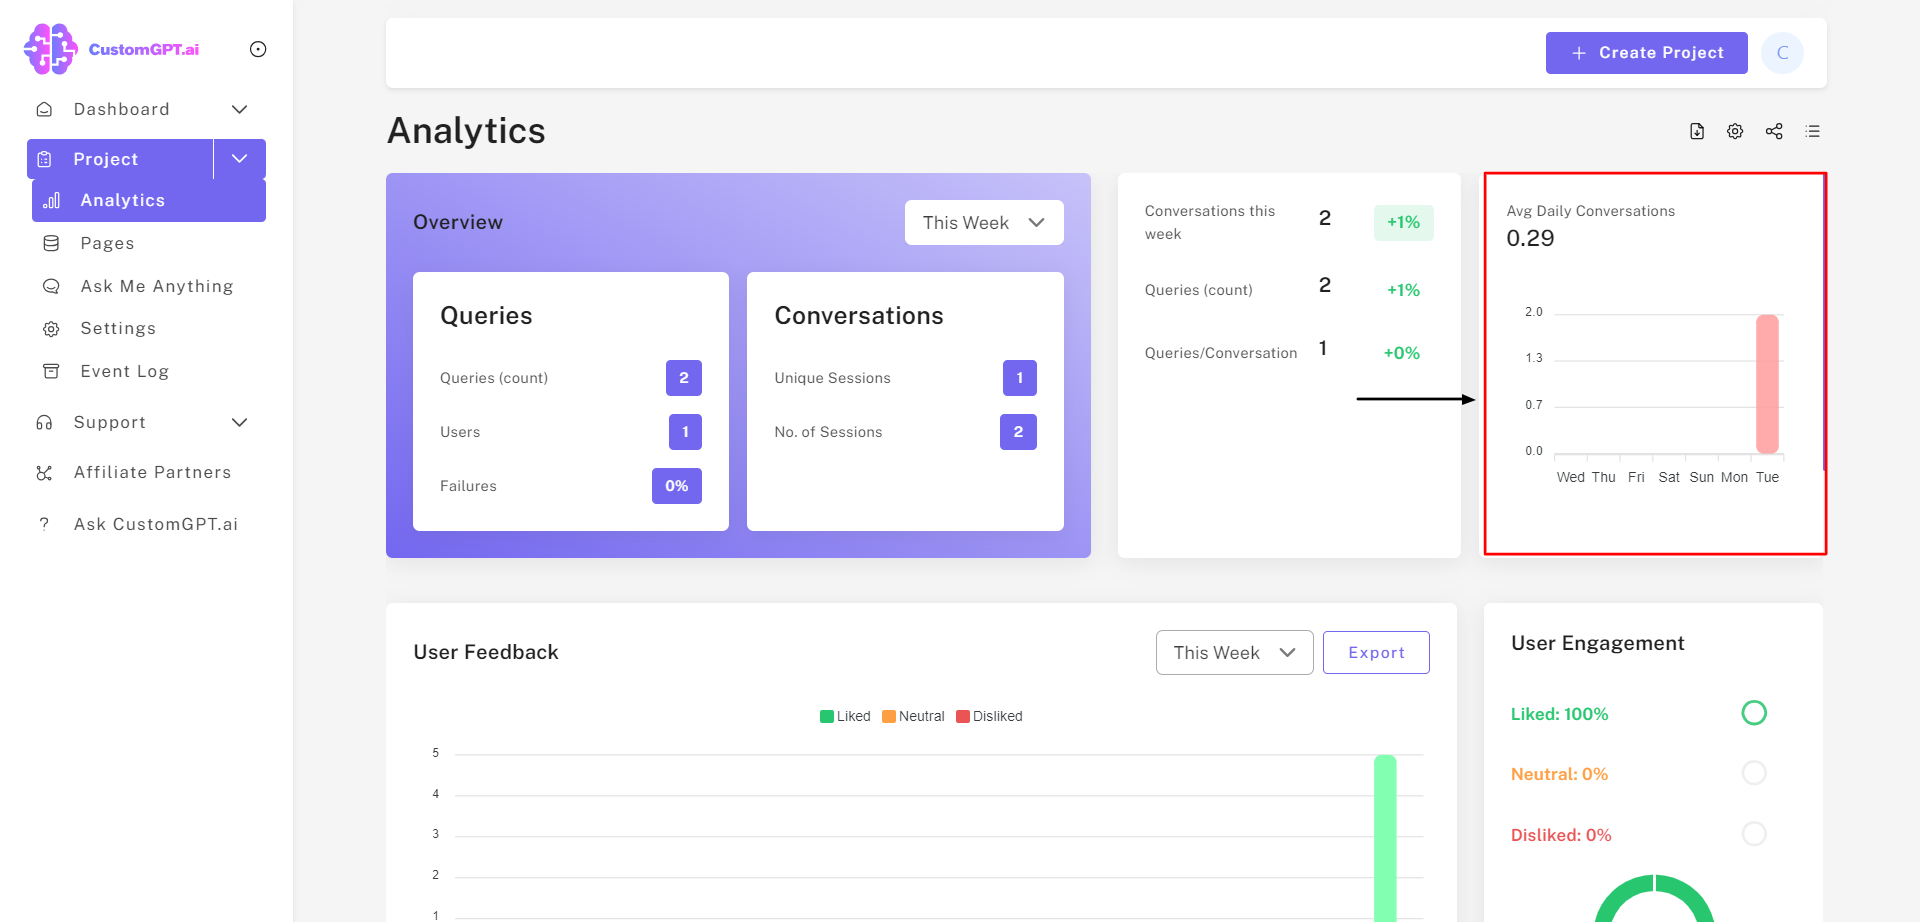Click the CustomGPT.ai brand name

point(144,49)
